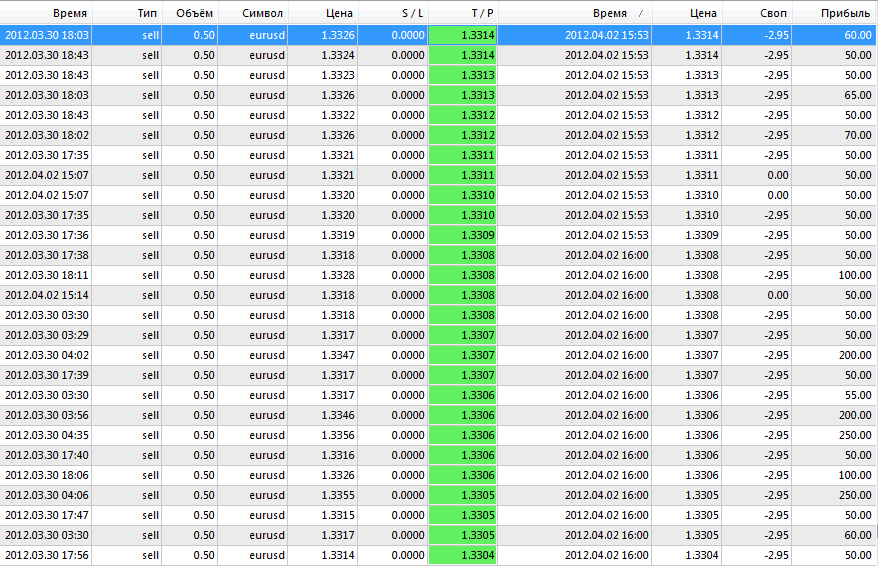This screenshot has height=566, width=878.
Task: Select the 2012.03.30 18:06 open time cell
Action: (x=46, y=475)
